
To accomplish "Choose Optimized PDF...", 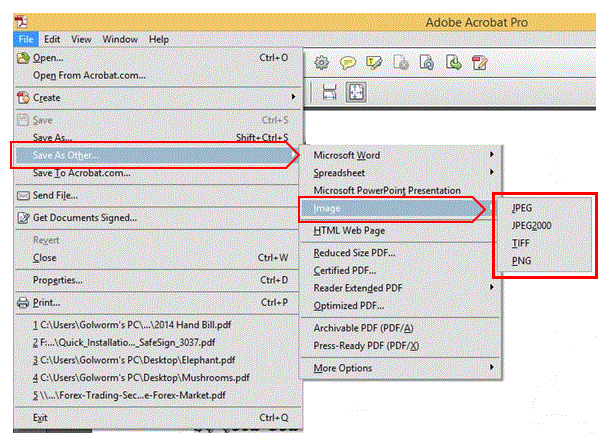I will 400,306.
